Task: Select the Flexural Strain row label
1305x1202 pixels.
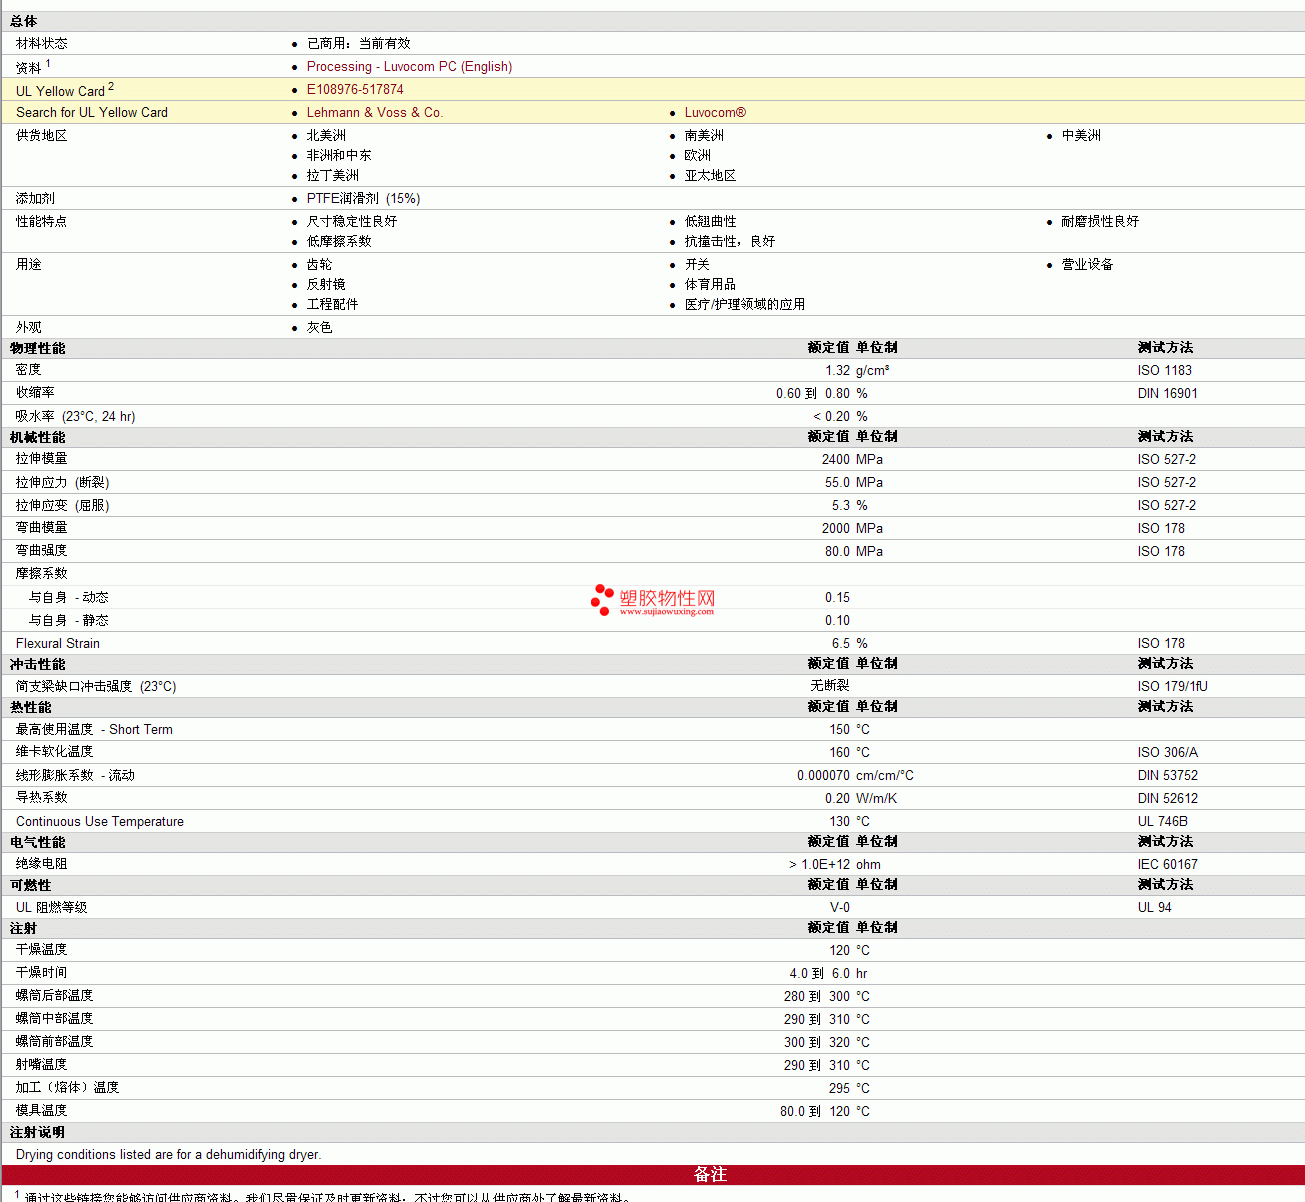Action: coord(58,643)
